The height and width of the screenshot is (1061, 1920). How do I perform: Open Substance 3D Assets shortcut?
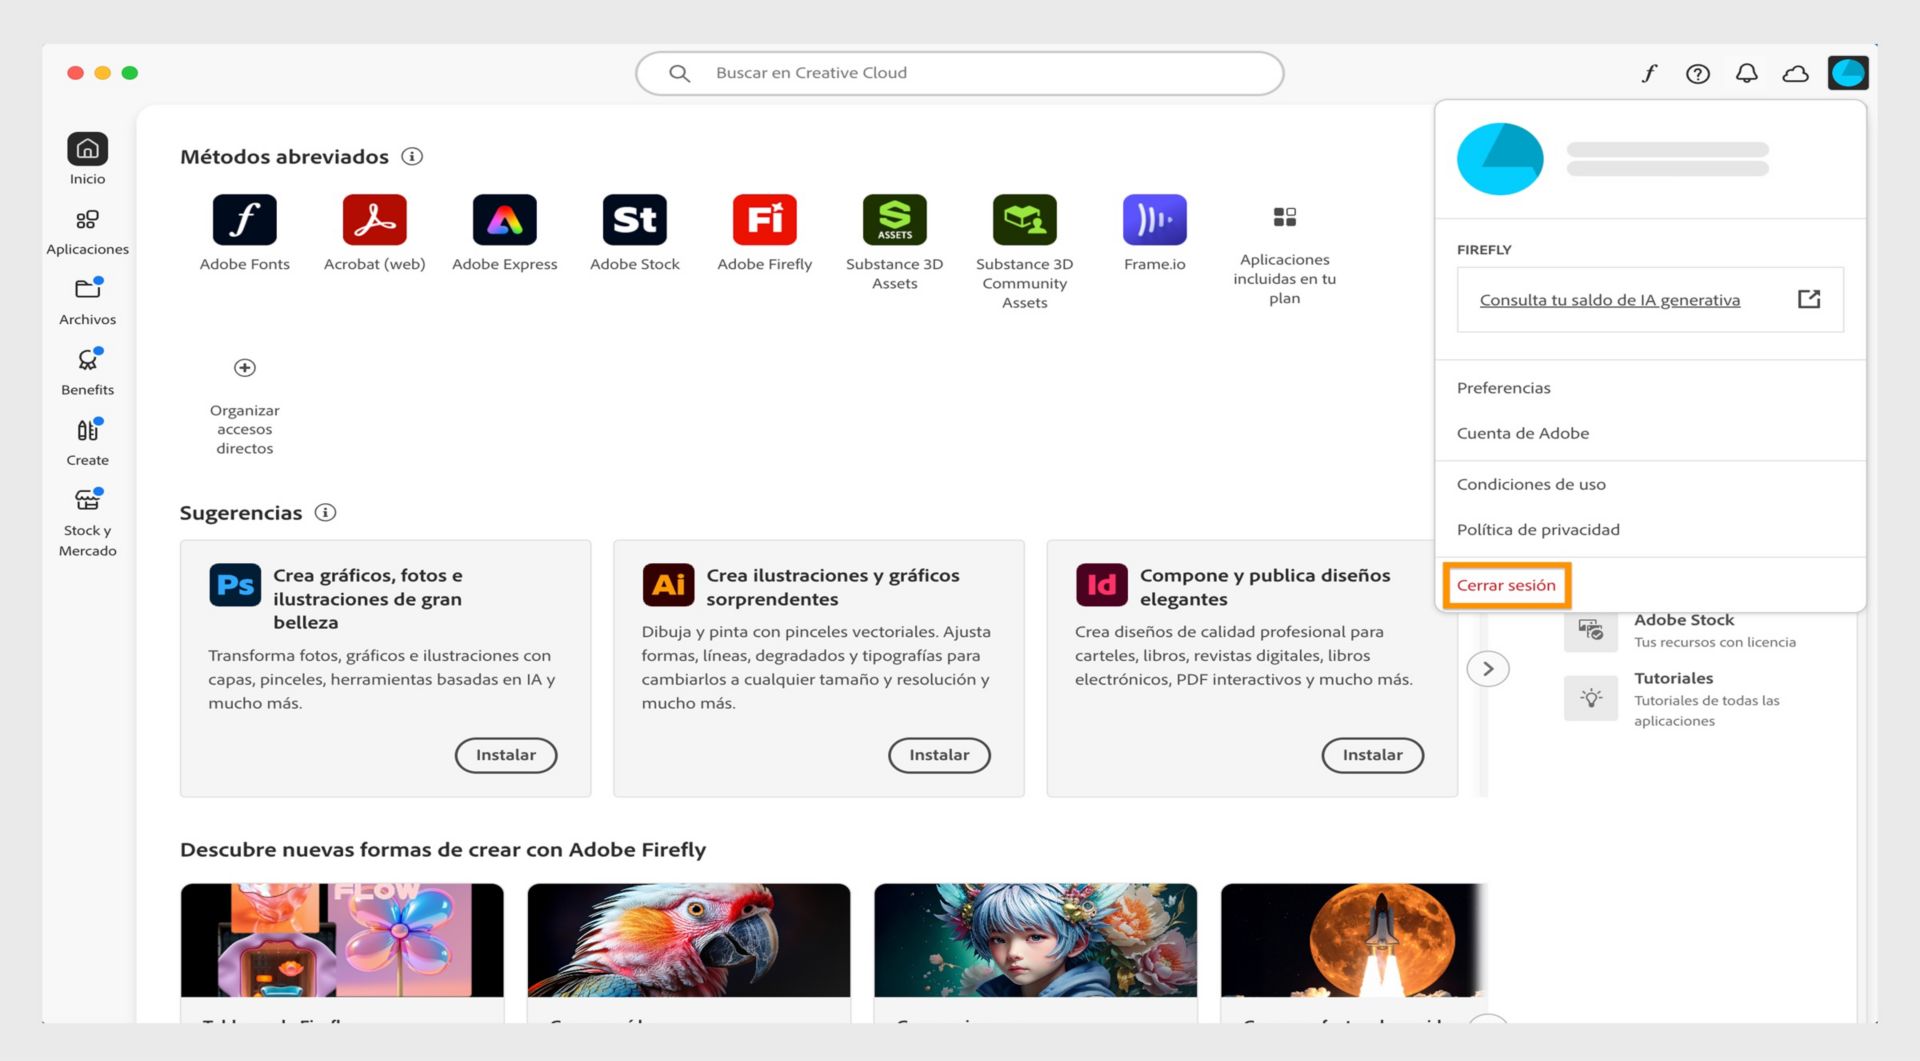895,220
